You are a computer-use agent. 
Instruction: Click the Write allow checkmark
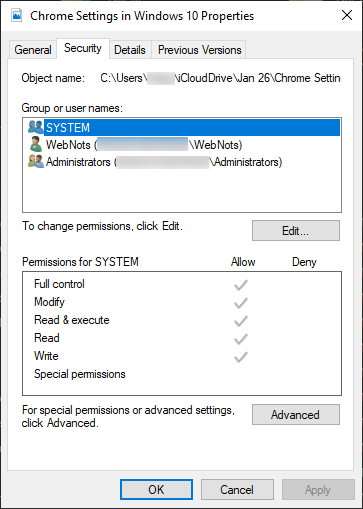click(241, 357)
